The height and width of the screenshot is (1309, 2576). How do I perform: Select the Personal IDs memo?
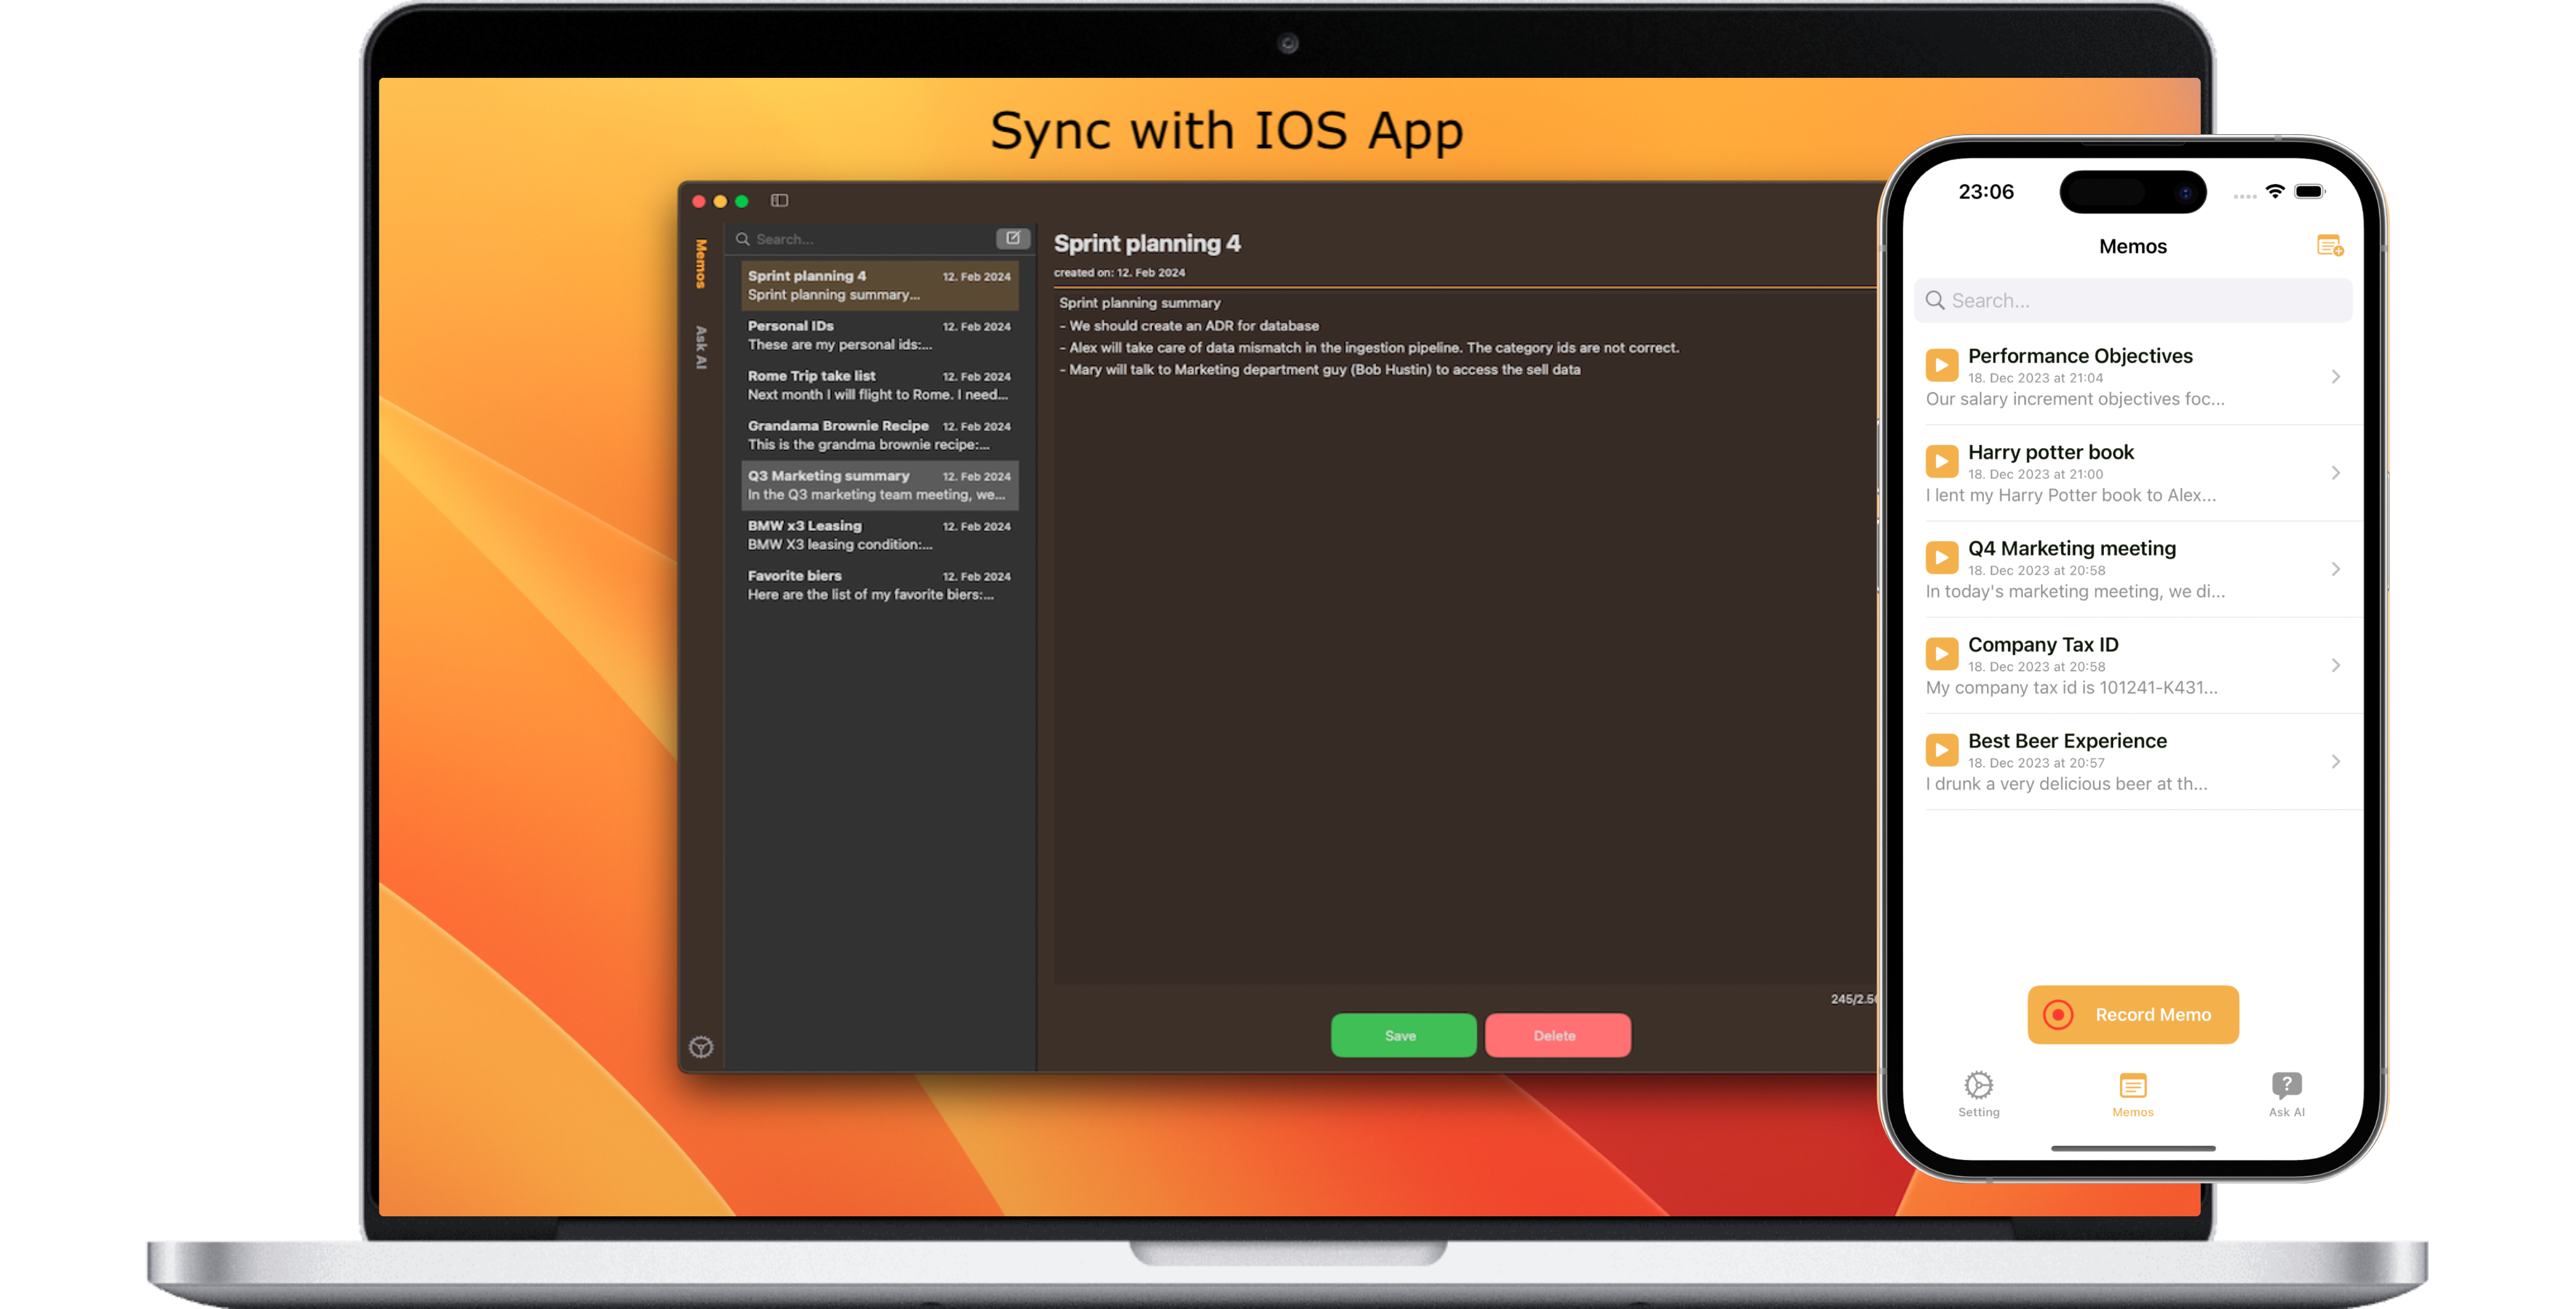879,335
